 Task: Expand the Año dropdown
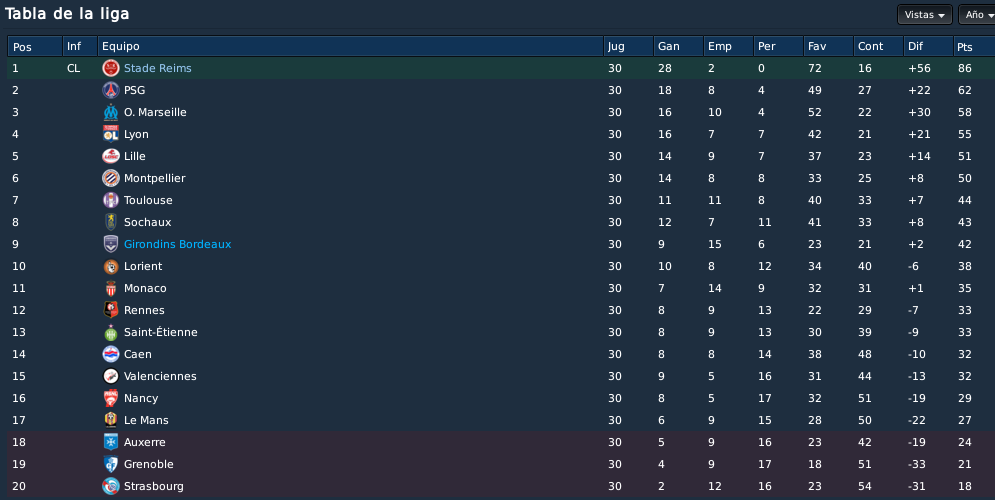977,15
